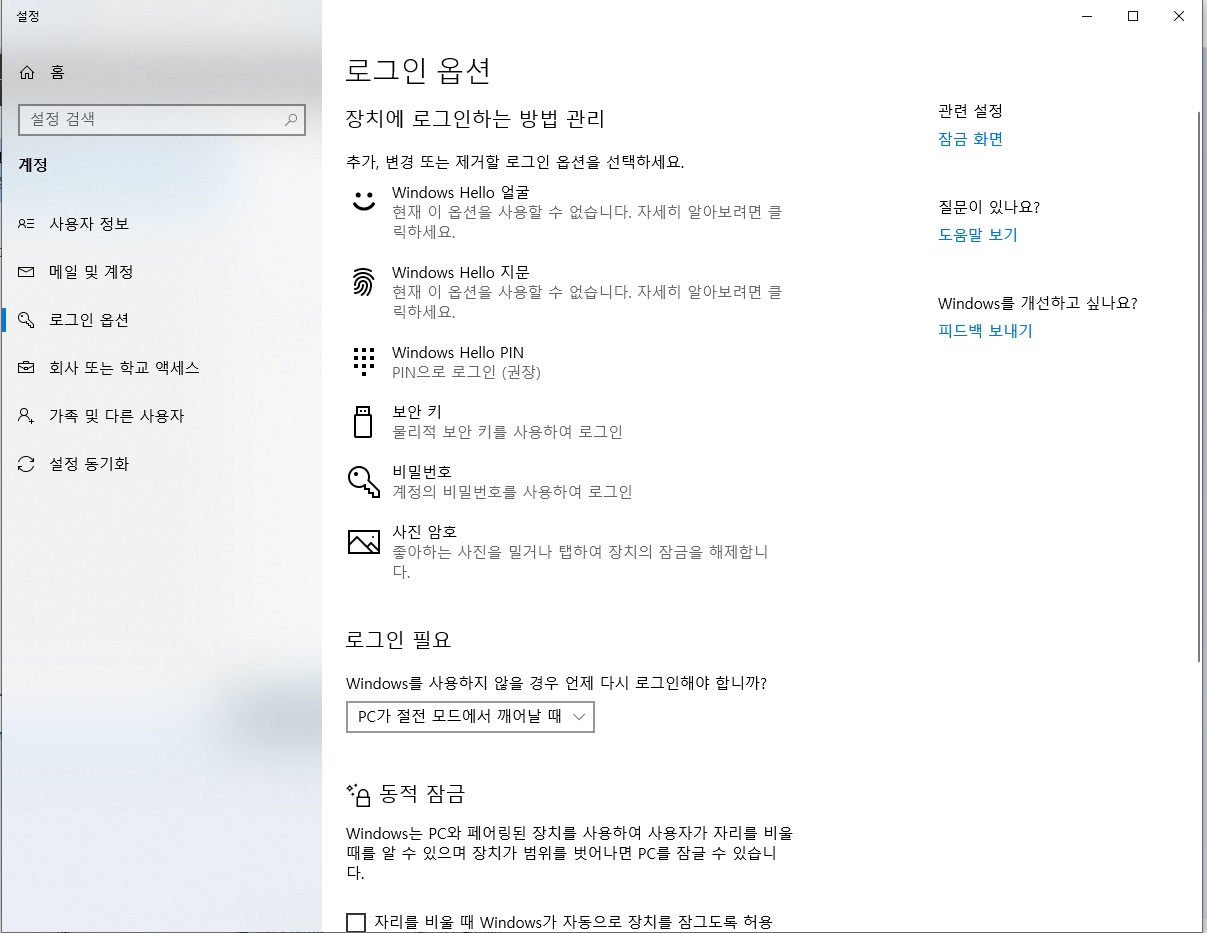Click the 로그인 옵션 key icon in sidebar
Viewport: 1207px width, 933px height.
[27, 320]
